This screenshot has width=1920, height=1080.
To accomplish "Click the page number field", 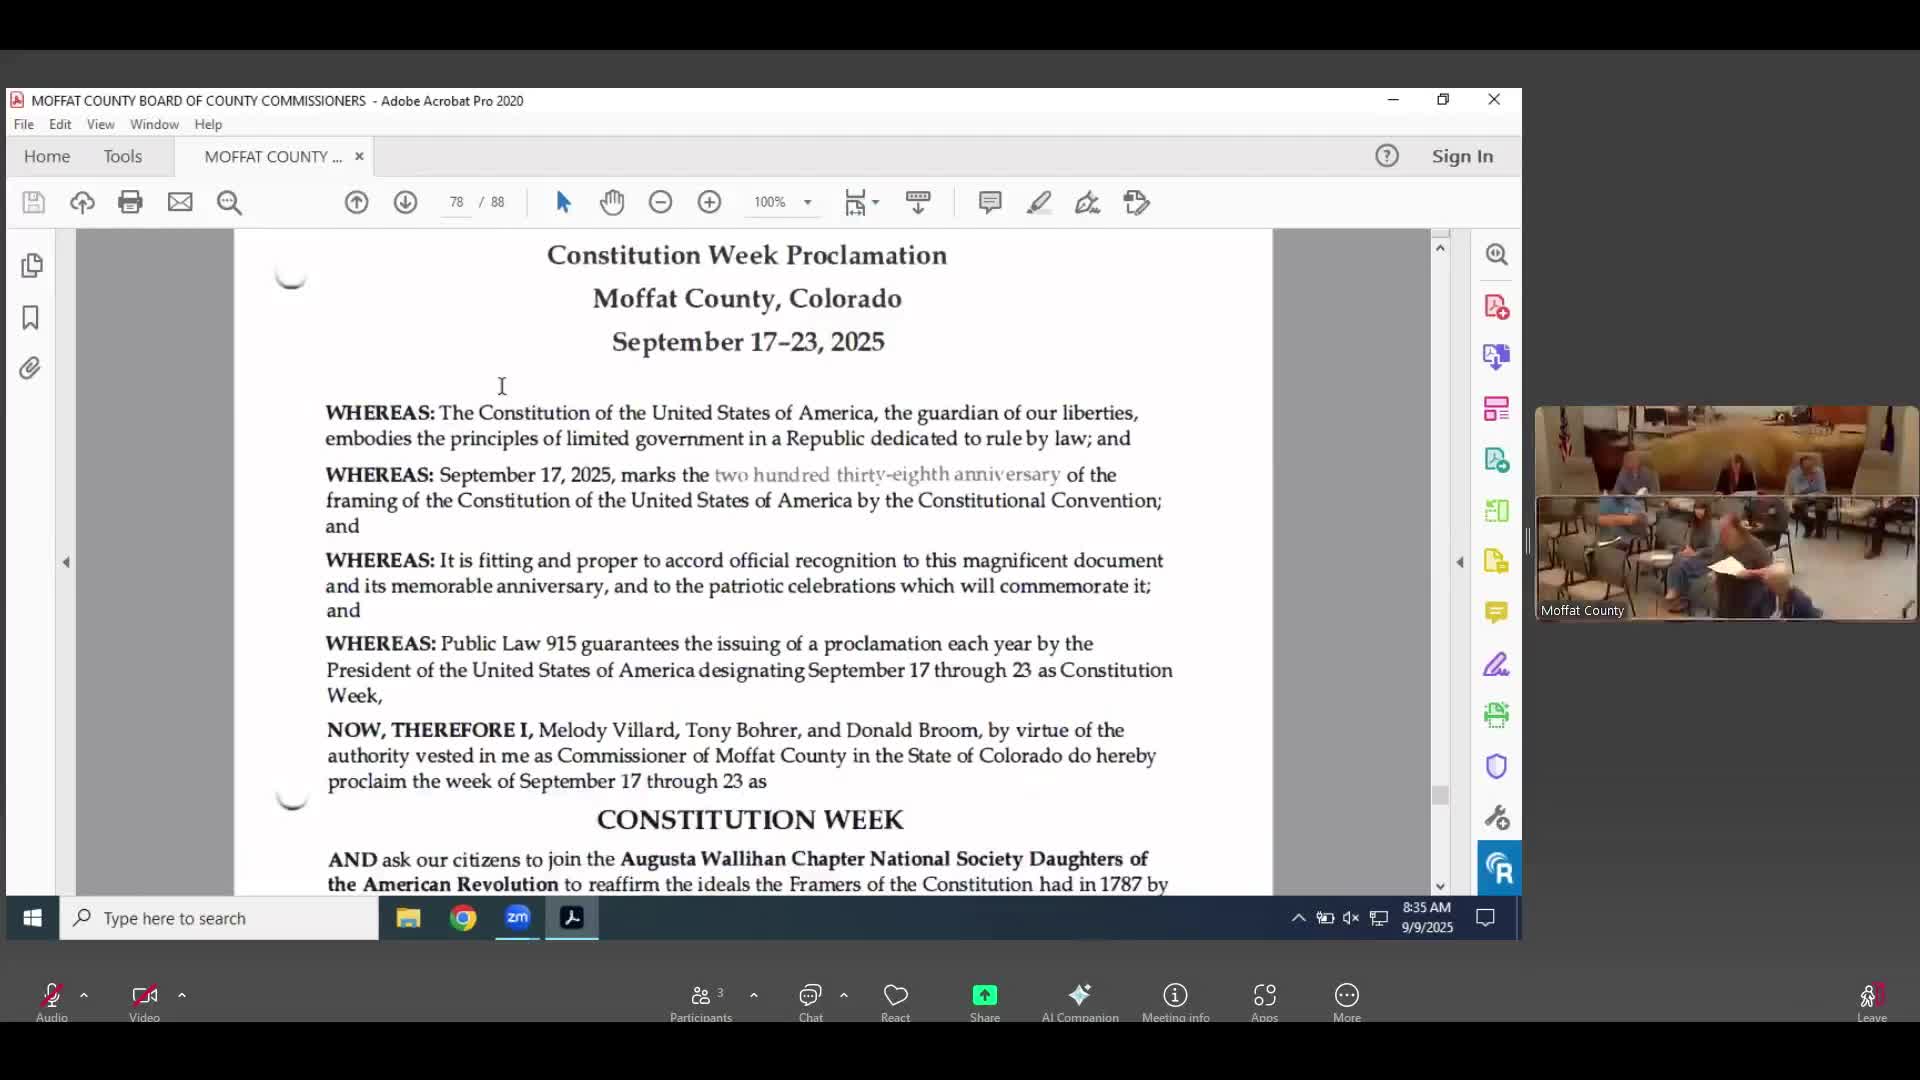I will coord(457,202).
